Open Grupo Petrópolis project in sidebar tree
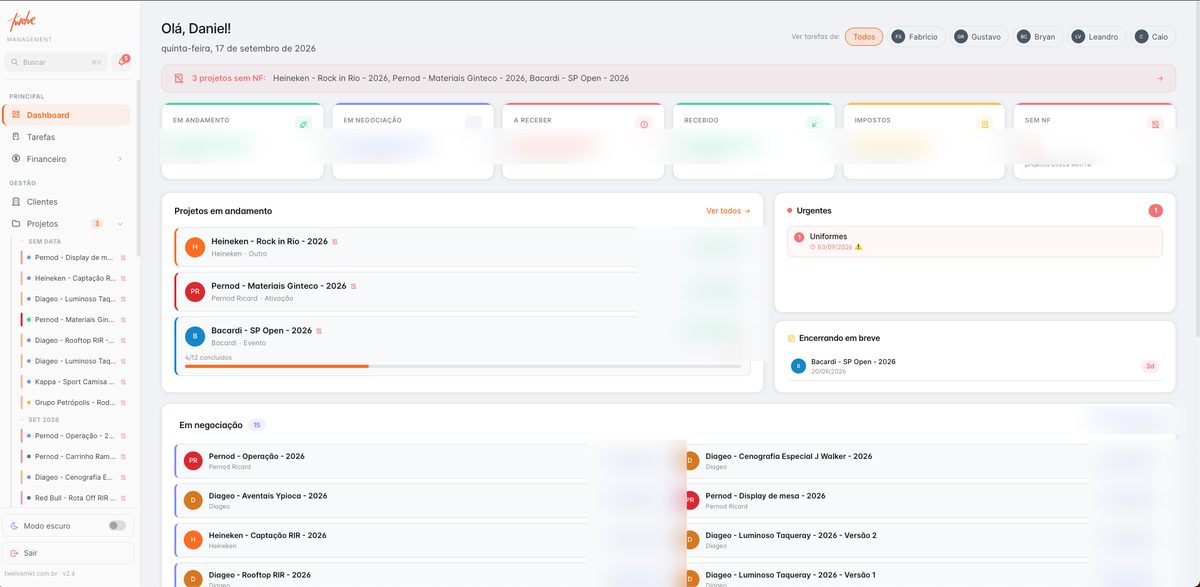The image size is (1200, 587). 75,403
